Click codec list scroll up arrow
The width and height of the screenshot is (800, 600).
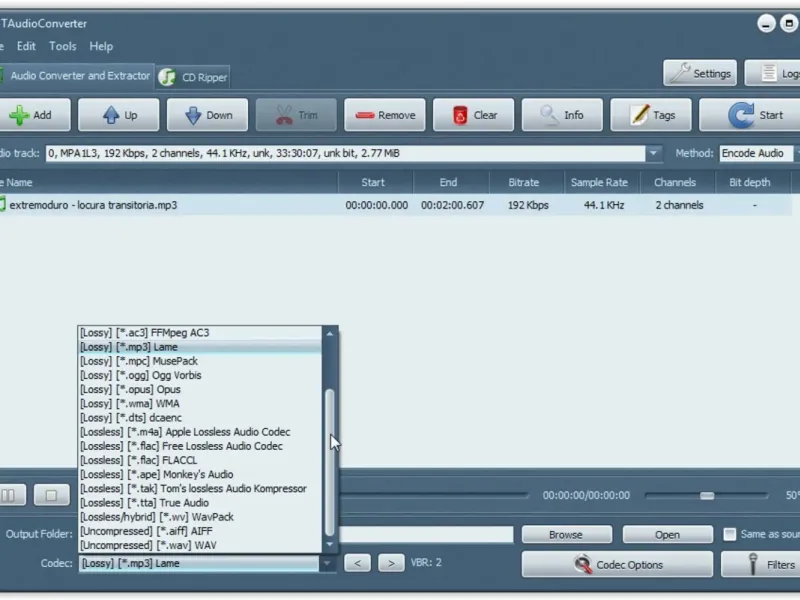(x=330, y=334)
